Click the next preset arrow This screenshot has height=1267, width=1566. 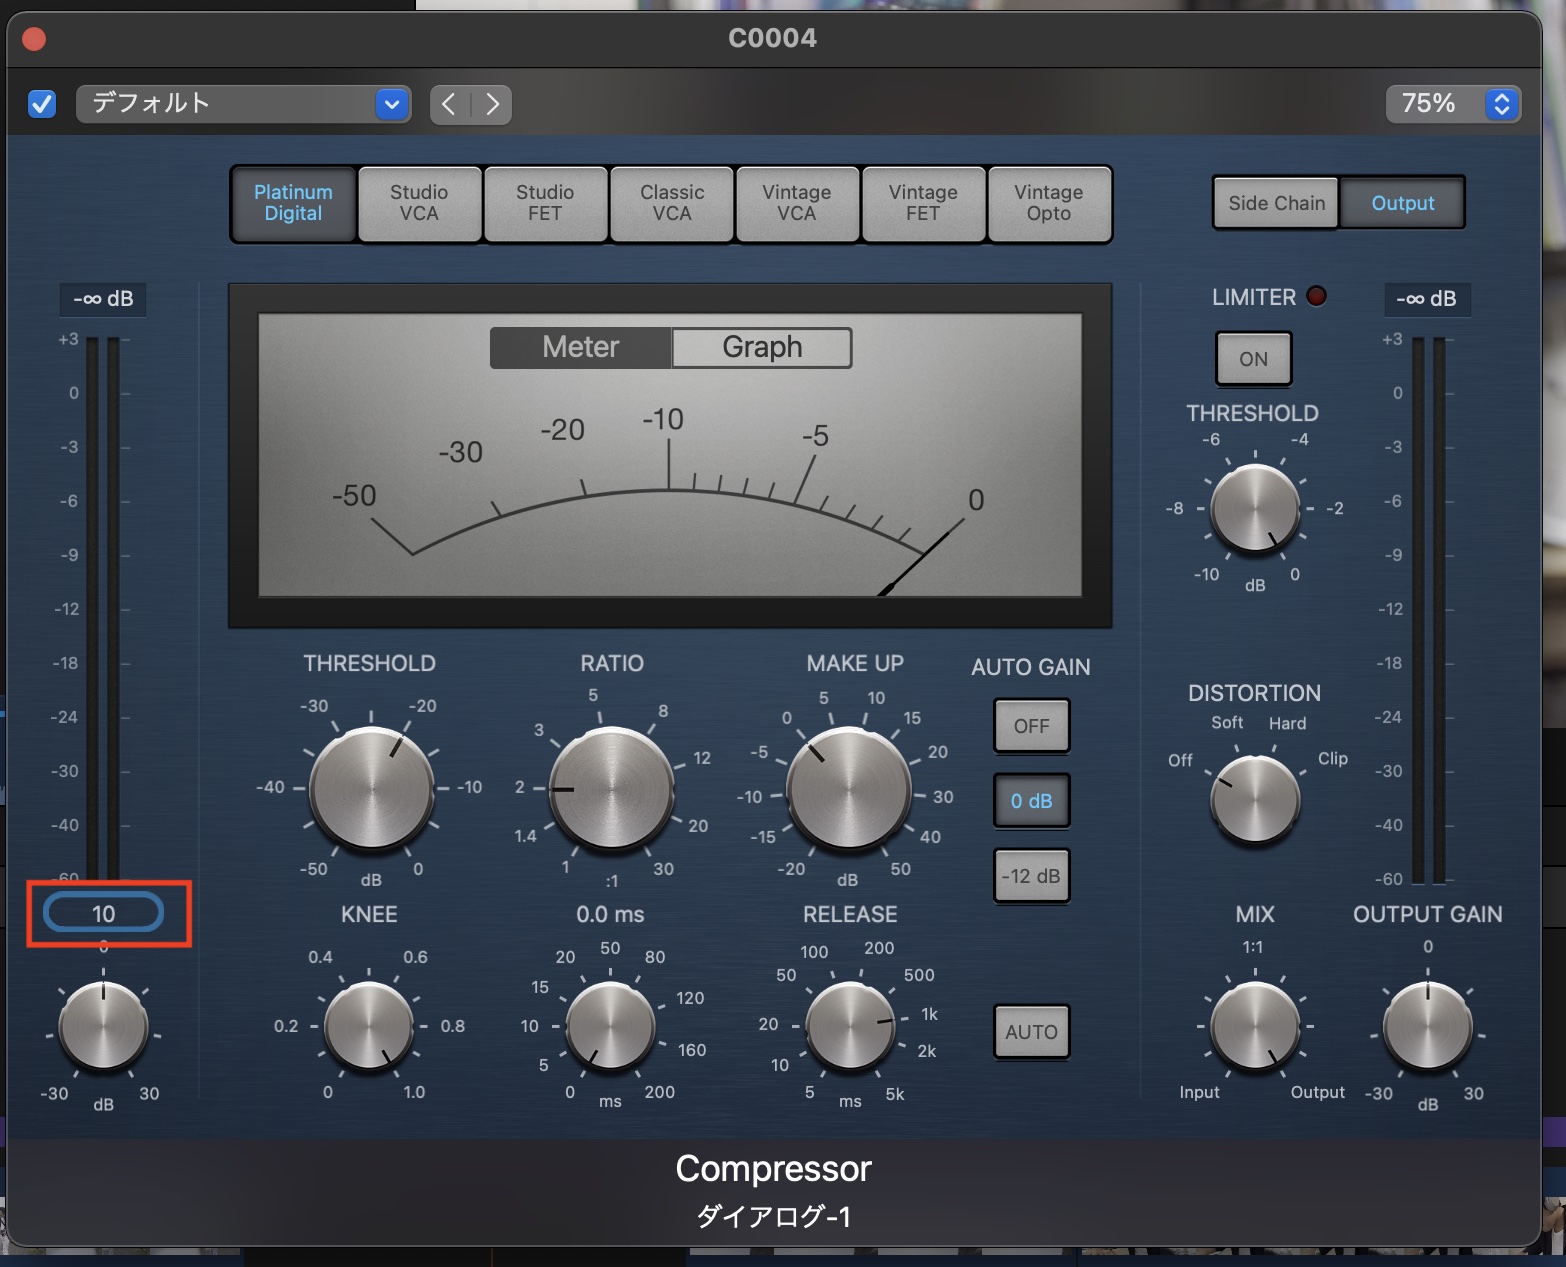(492, 104)
